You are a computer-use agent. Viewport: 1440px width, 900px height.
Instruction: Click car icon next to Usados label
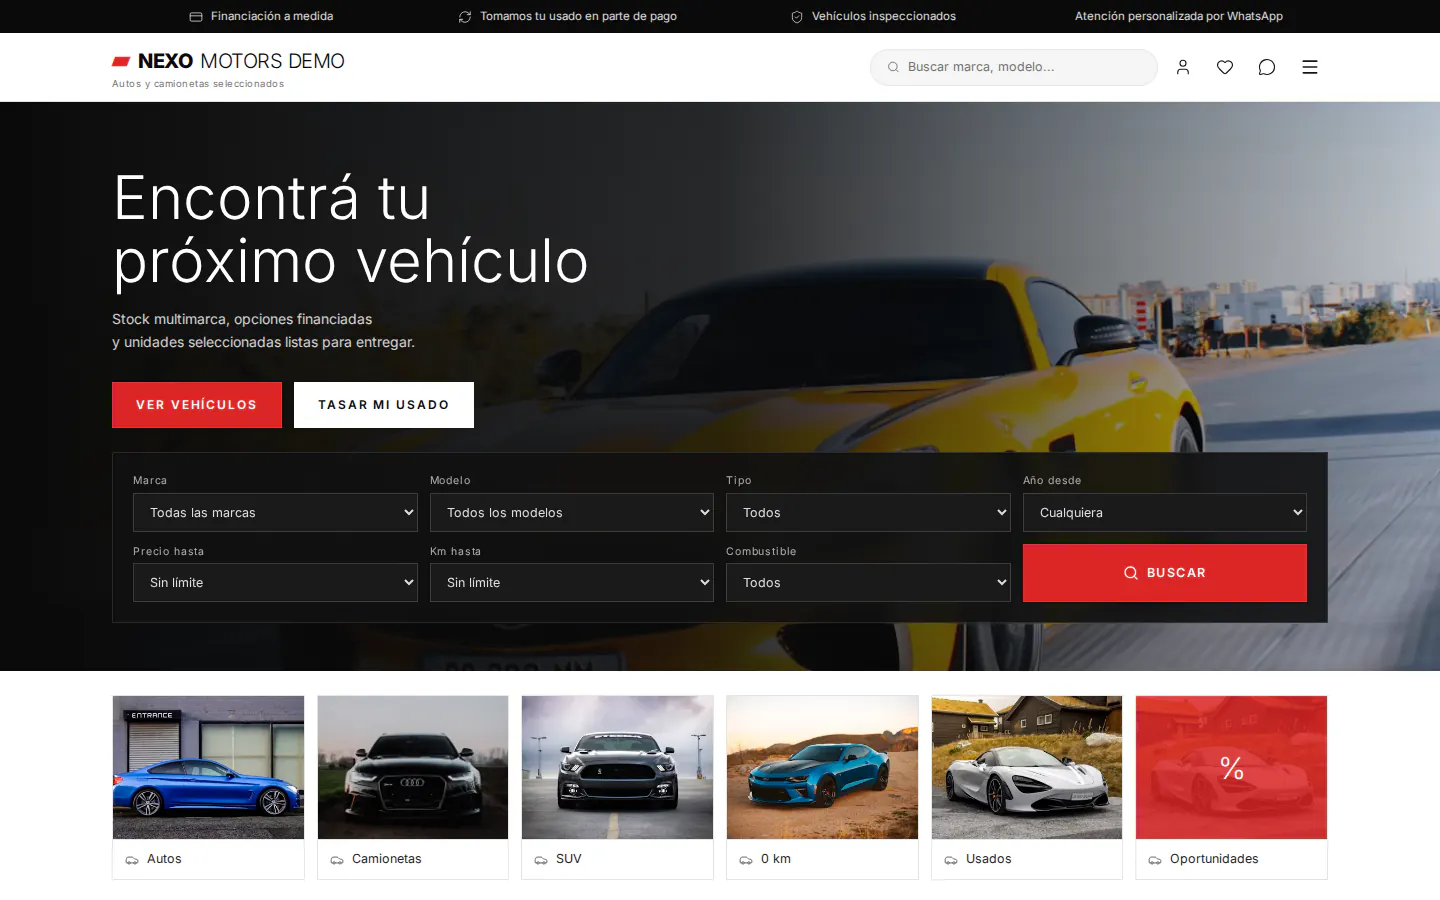click(951, 860)
